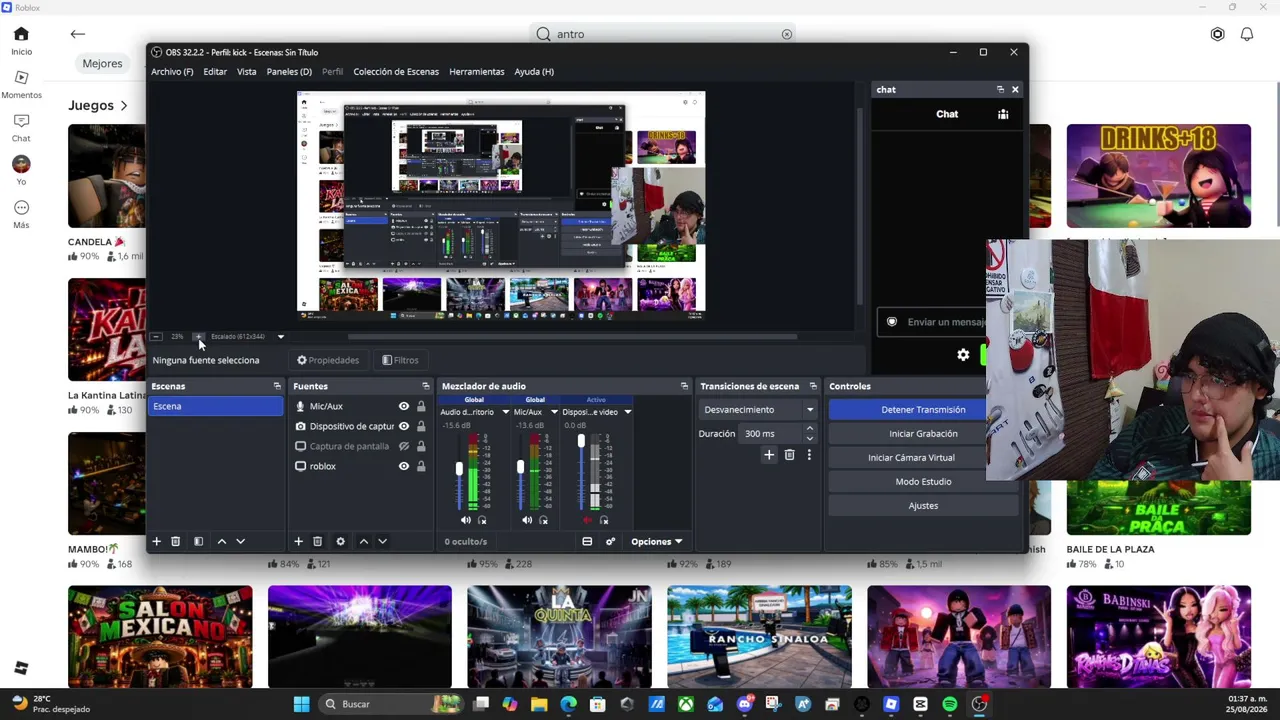The height and width of the screenshot is (720, 1280).
Task: Lock the Captura de pantalla source
Action: [421, 446]
